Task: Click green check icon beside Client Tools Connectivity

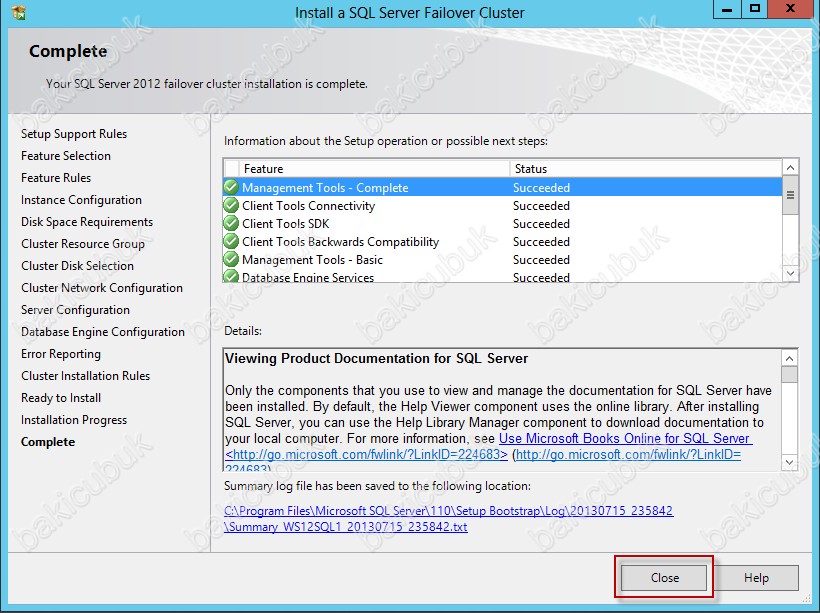Action: [231, 206]
